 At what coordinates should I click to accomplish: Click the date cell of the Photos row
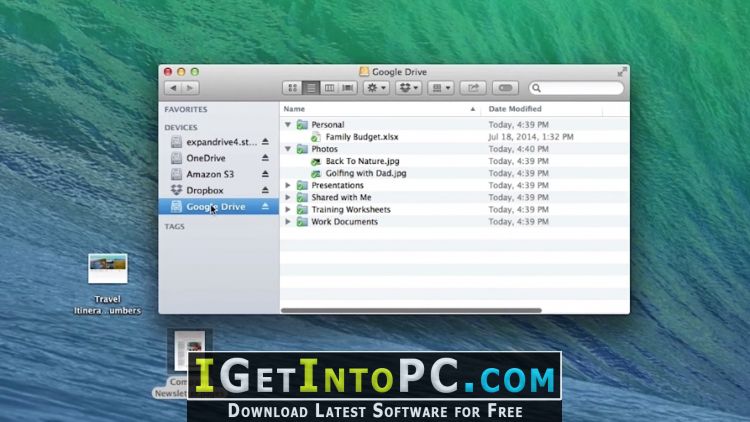click(x=518, y=149)
